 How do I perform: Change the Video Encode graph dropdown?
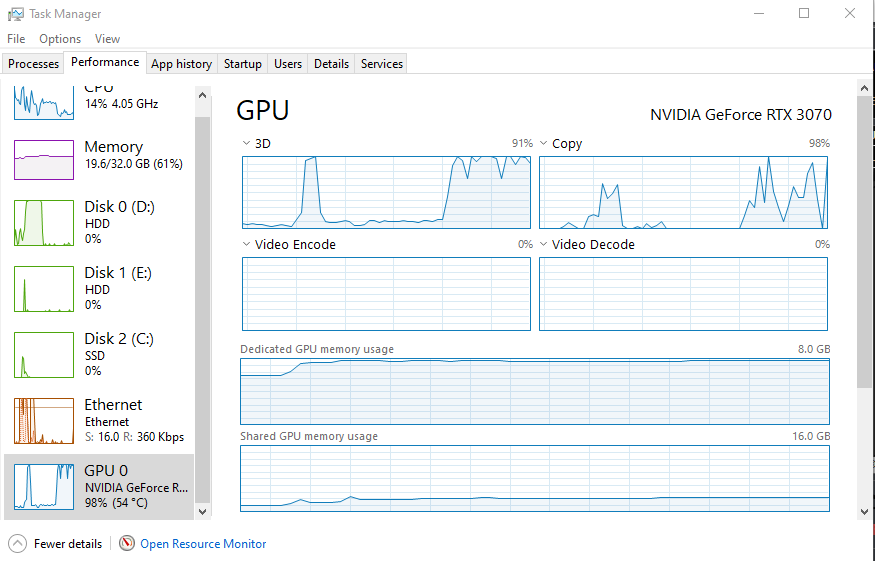point(247,244)
